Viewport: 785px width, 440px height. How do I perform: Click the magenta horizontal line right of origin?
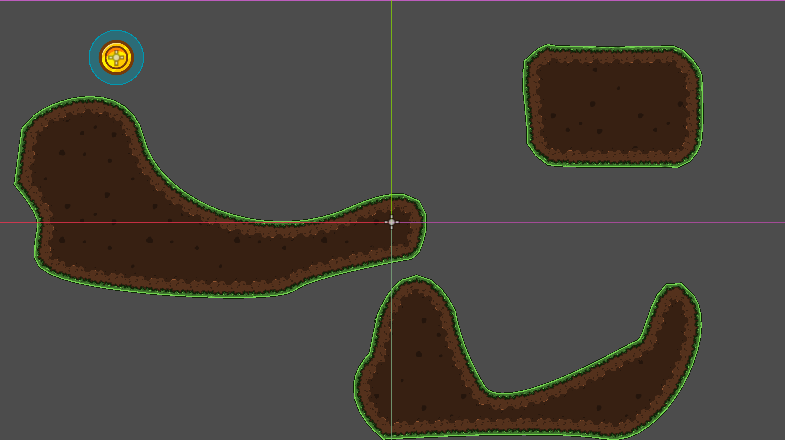point(600,222)
